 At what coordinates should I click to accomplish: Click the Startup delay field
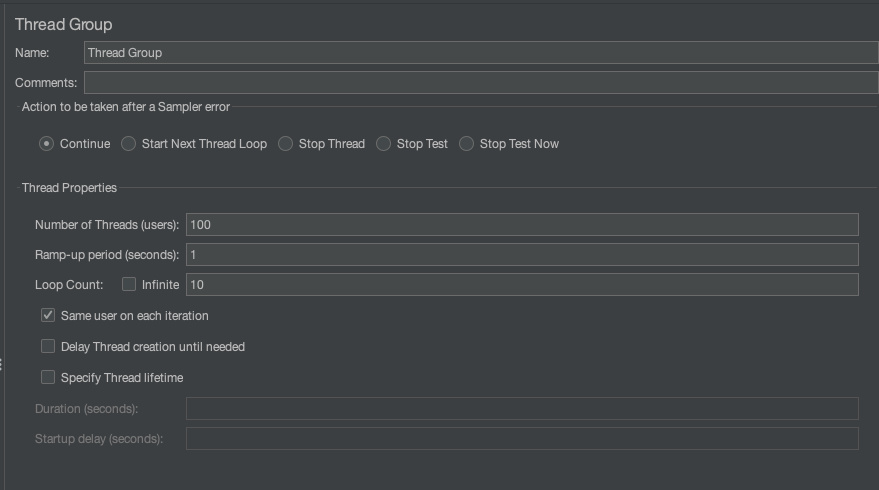click(522, 439)
